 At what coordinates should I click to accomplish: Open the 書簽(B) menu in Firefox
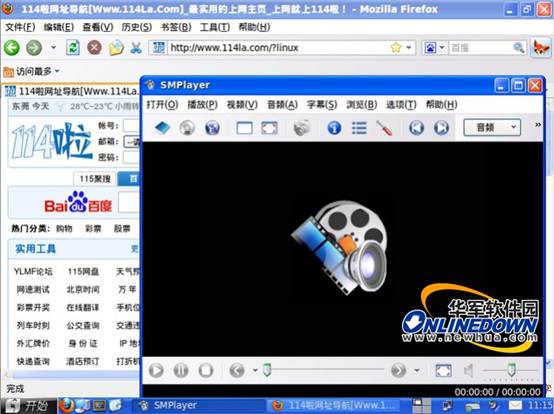pyautogui.click(x=176, y=27)
